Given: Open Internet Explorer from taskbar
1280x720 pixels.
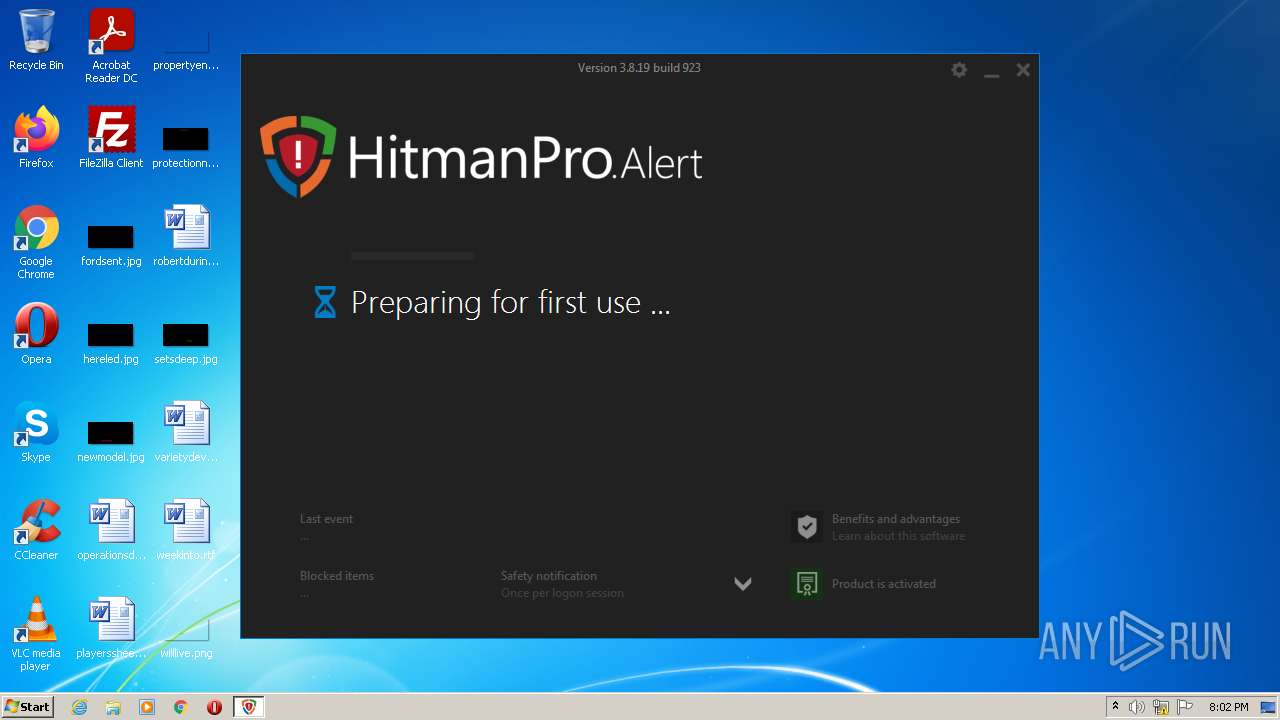Looking at the screenshot, I should [x=80, y=707].
